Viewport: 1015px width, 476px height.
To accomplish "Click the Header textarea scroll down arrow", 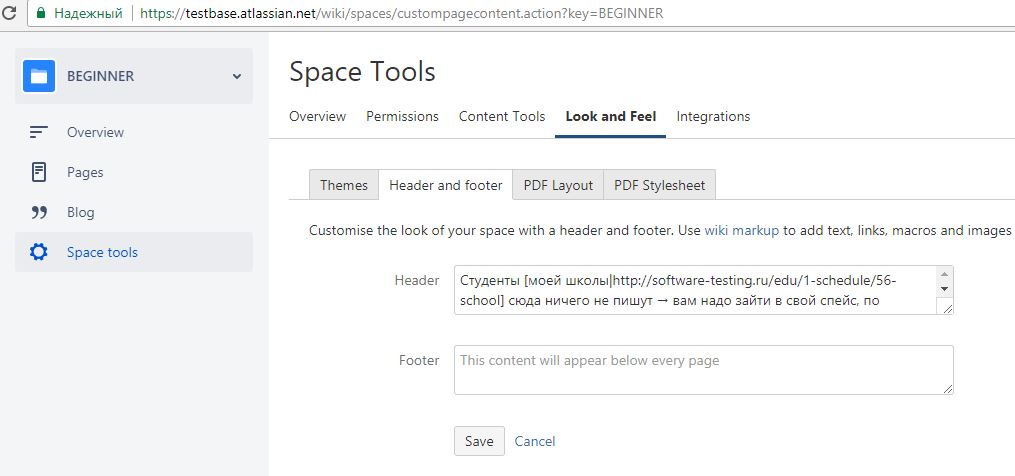I will [944, 289].
